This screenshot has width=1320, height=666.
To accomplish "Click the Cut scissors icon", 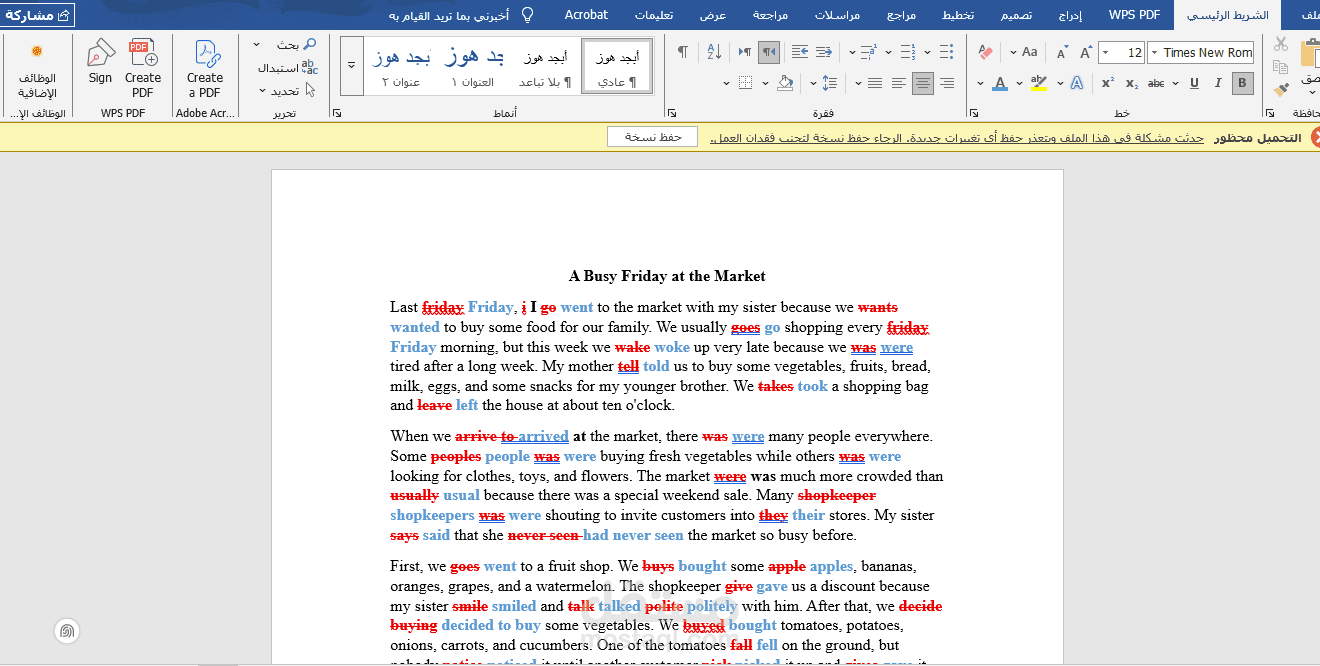I will click(x=1281, y=44).
